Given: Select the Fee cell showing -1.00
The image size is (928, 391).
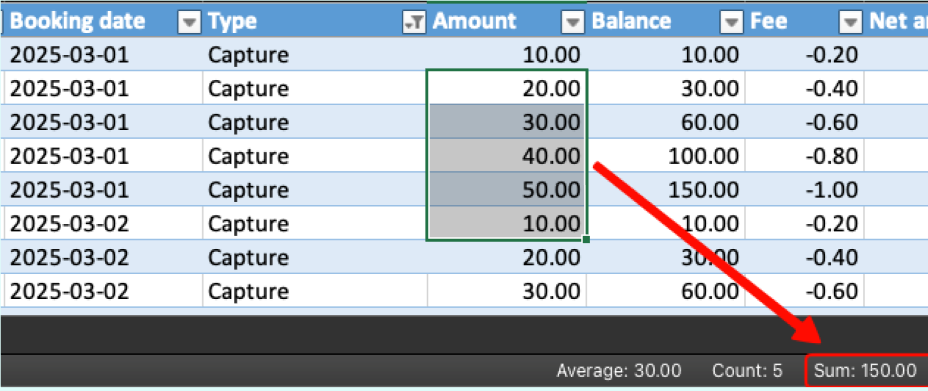Looking at the screenshot, I should [804, 189].
